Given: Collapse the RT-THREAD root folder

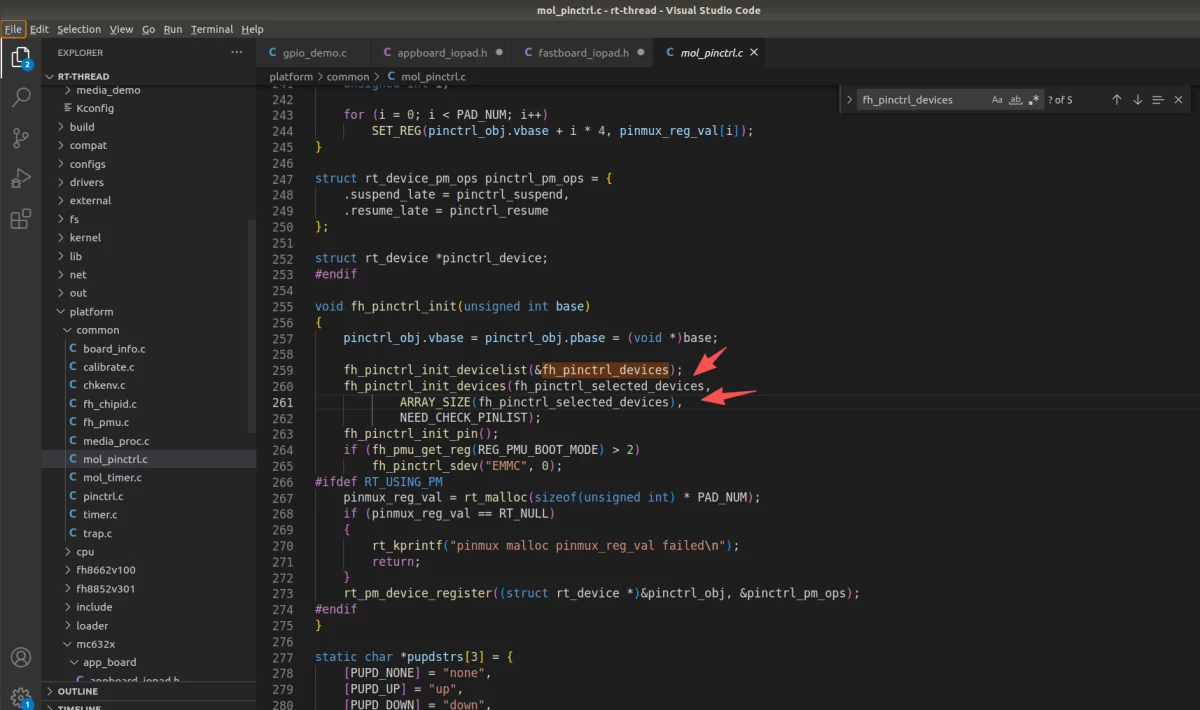Looking at the screenshot, I should pyautogui.click(x=50, y=76).
